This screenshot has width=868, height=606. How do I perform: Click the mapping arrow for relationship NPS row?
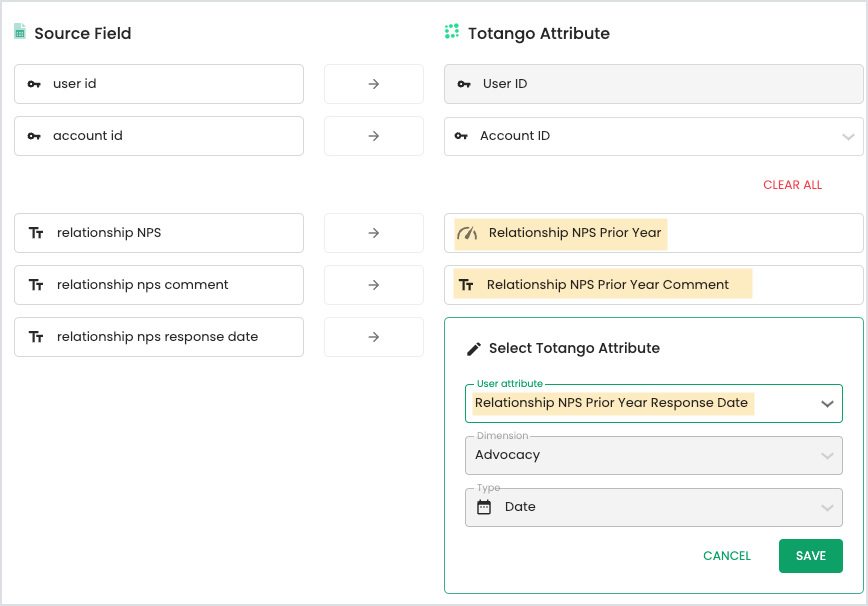point(374,233)
